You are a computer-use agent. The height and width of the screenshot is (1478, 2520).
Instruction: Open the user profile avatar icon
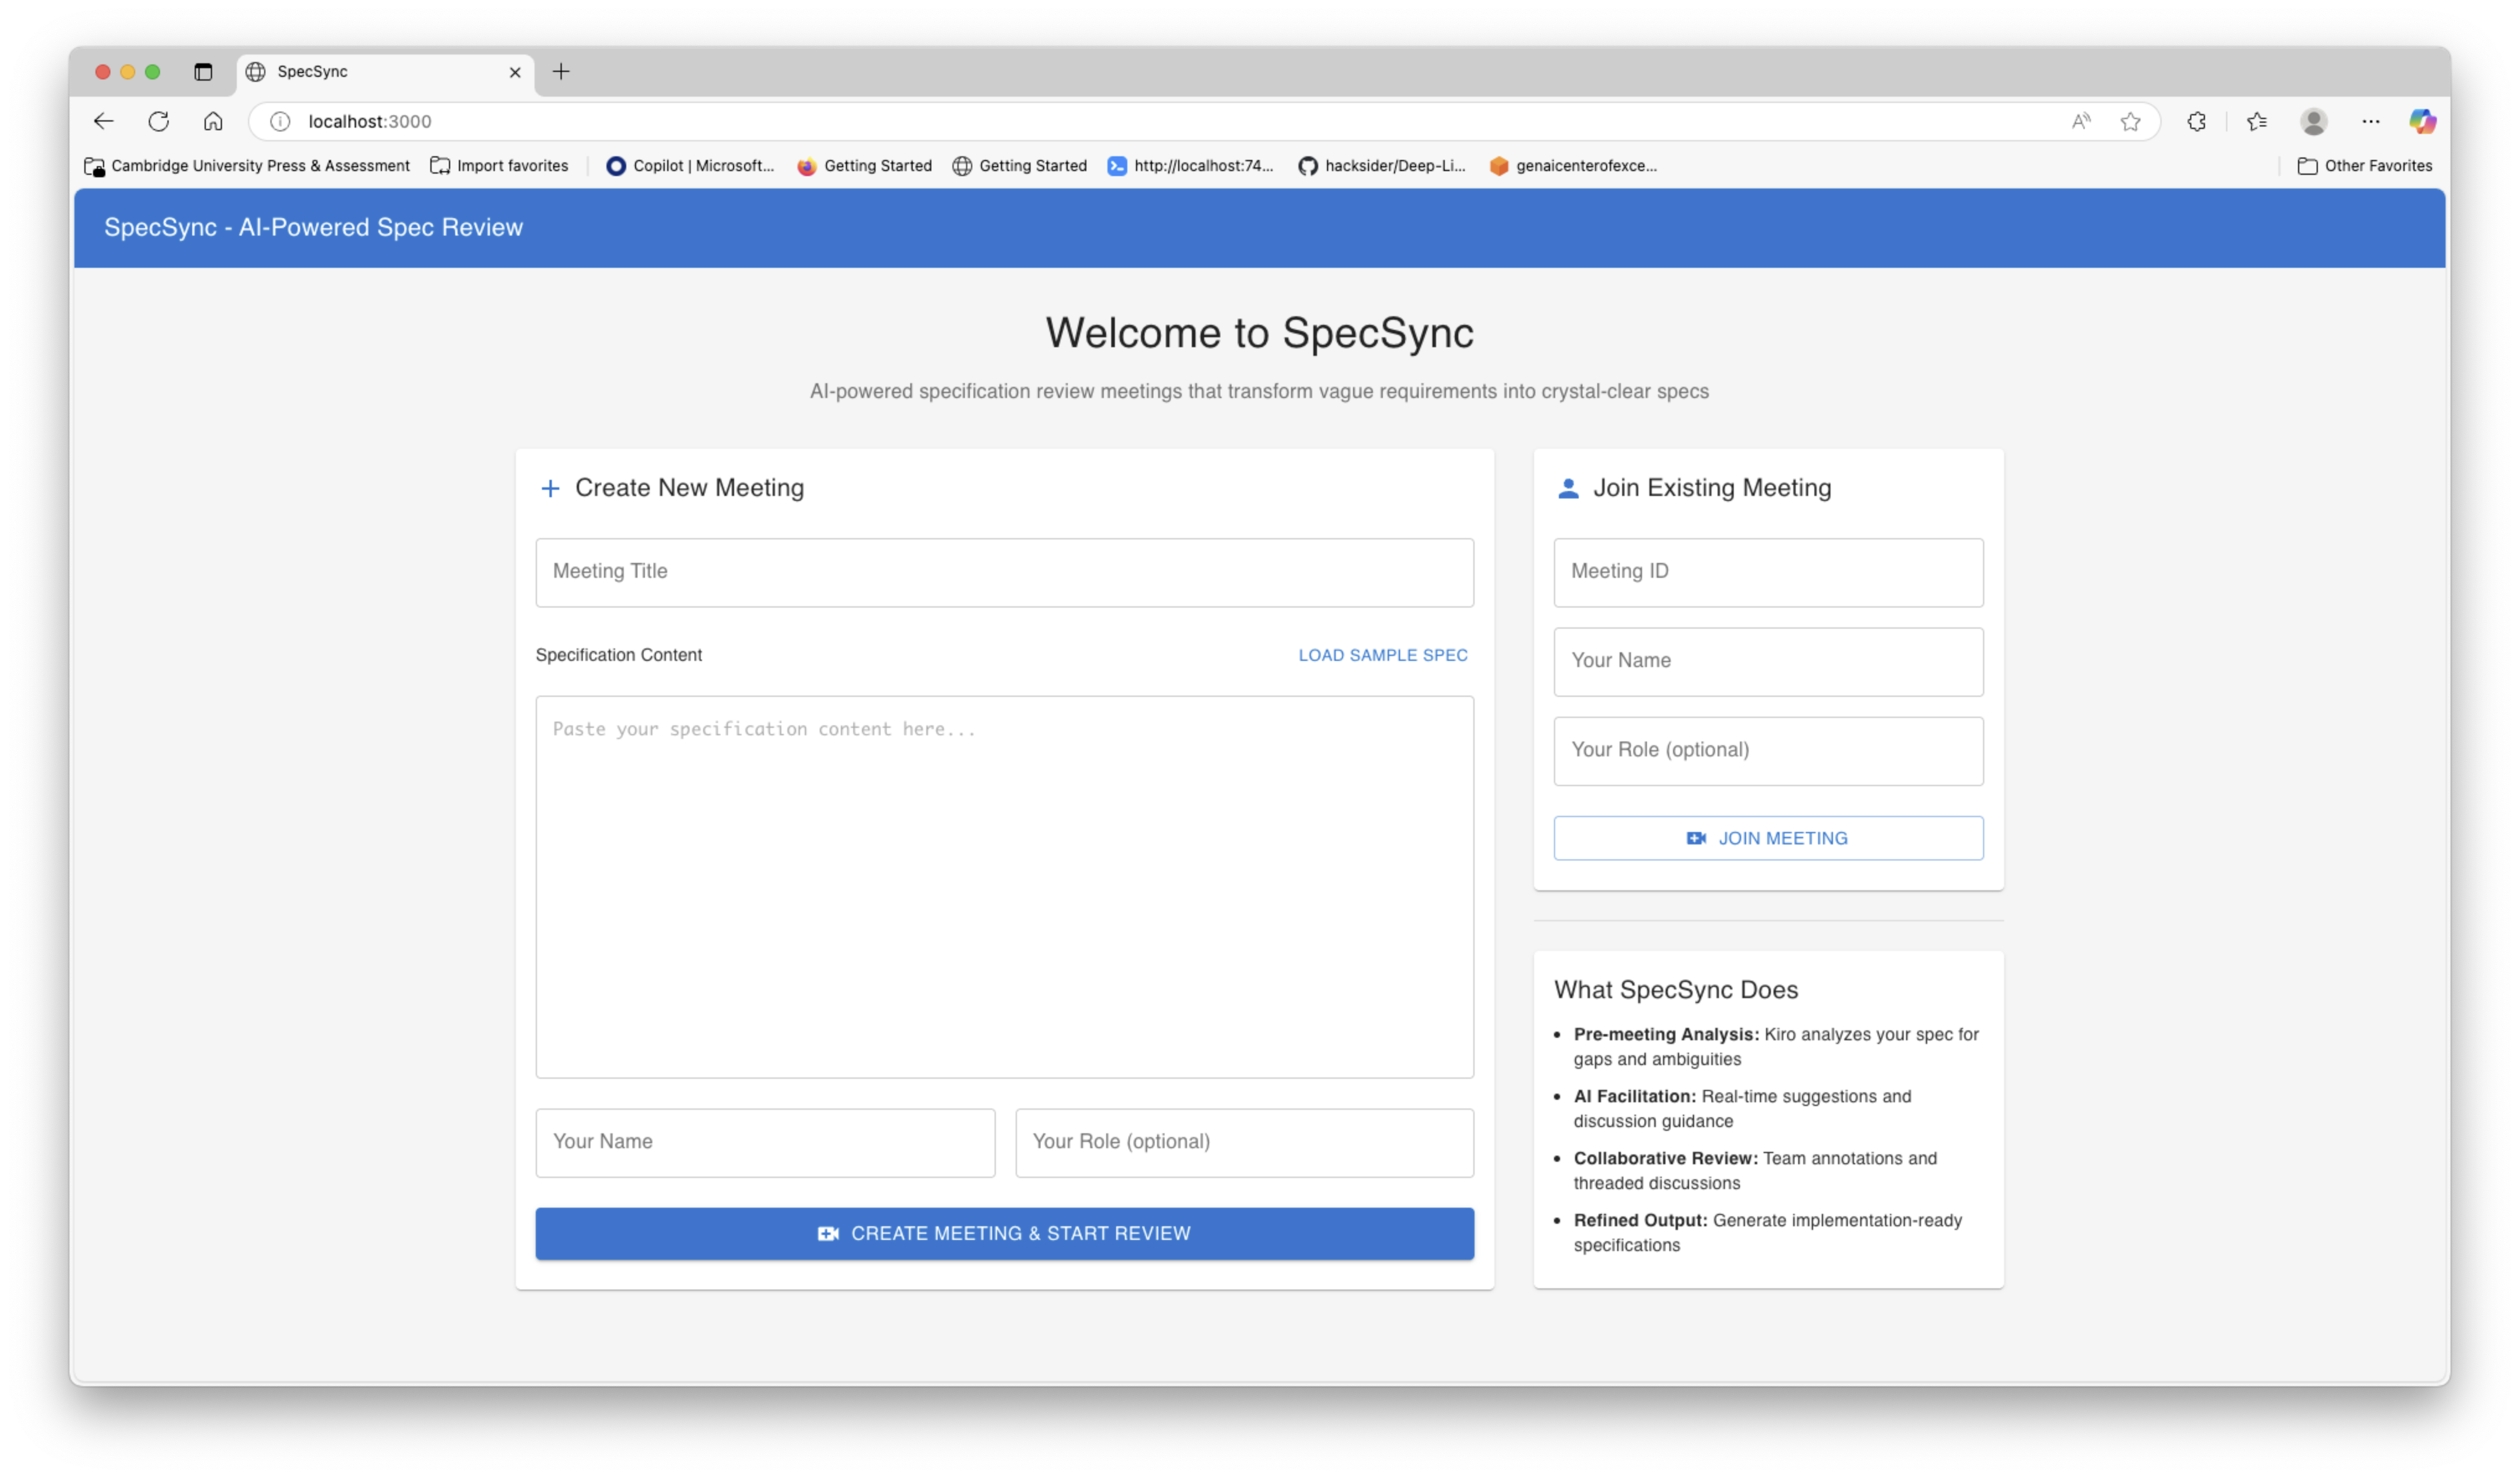2313,121
